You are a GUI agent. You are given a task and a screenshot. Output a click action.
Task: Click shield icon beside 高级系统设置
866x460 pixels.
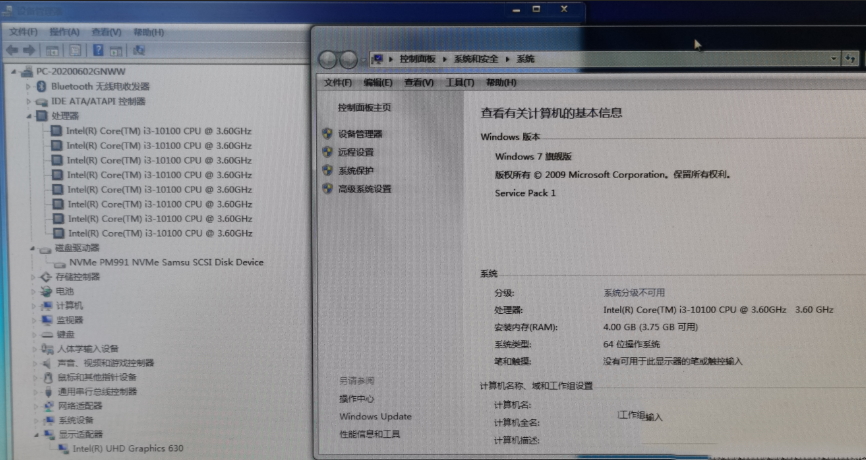(x=328, y=188)
